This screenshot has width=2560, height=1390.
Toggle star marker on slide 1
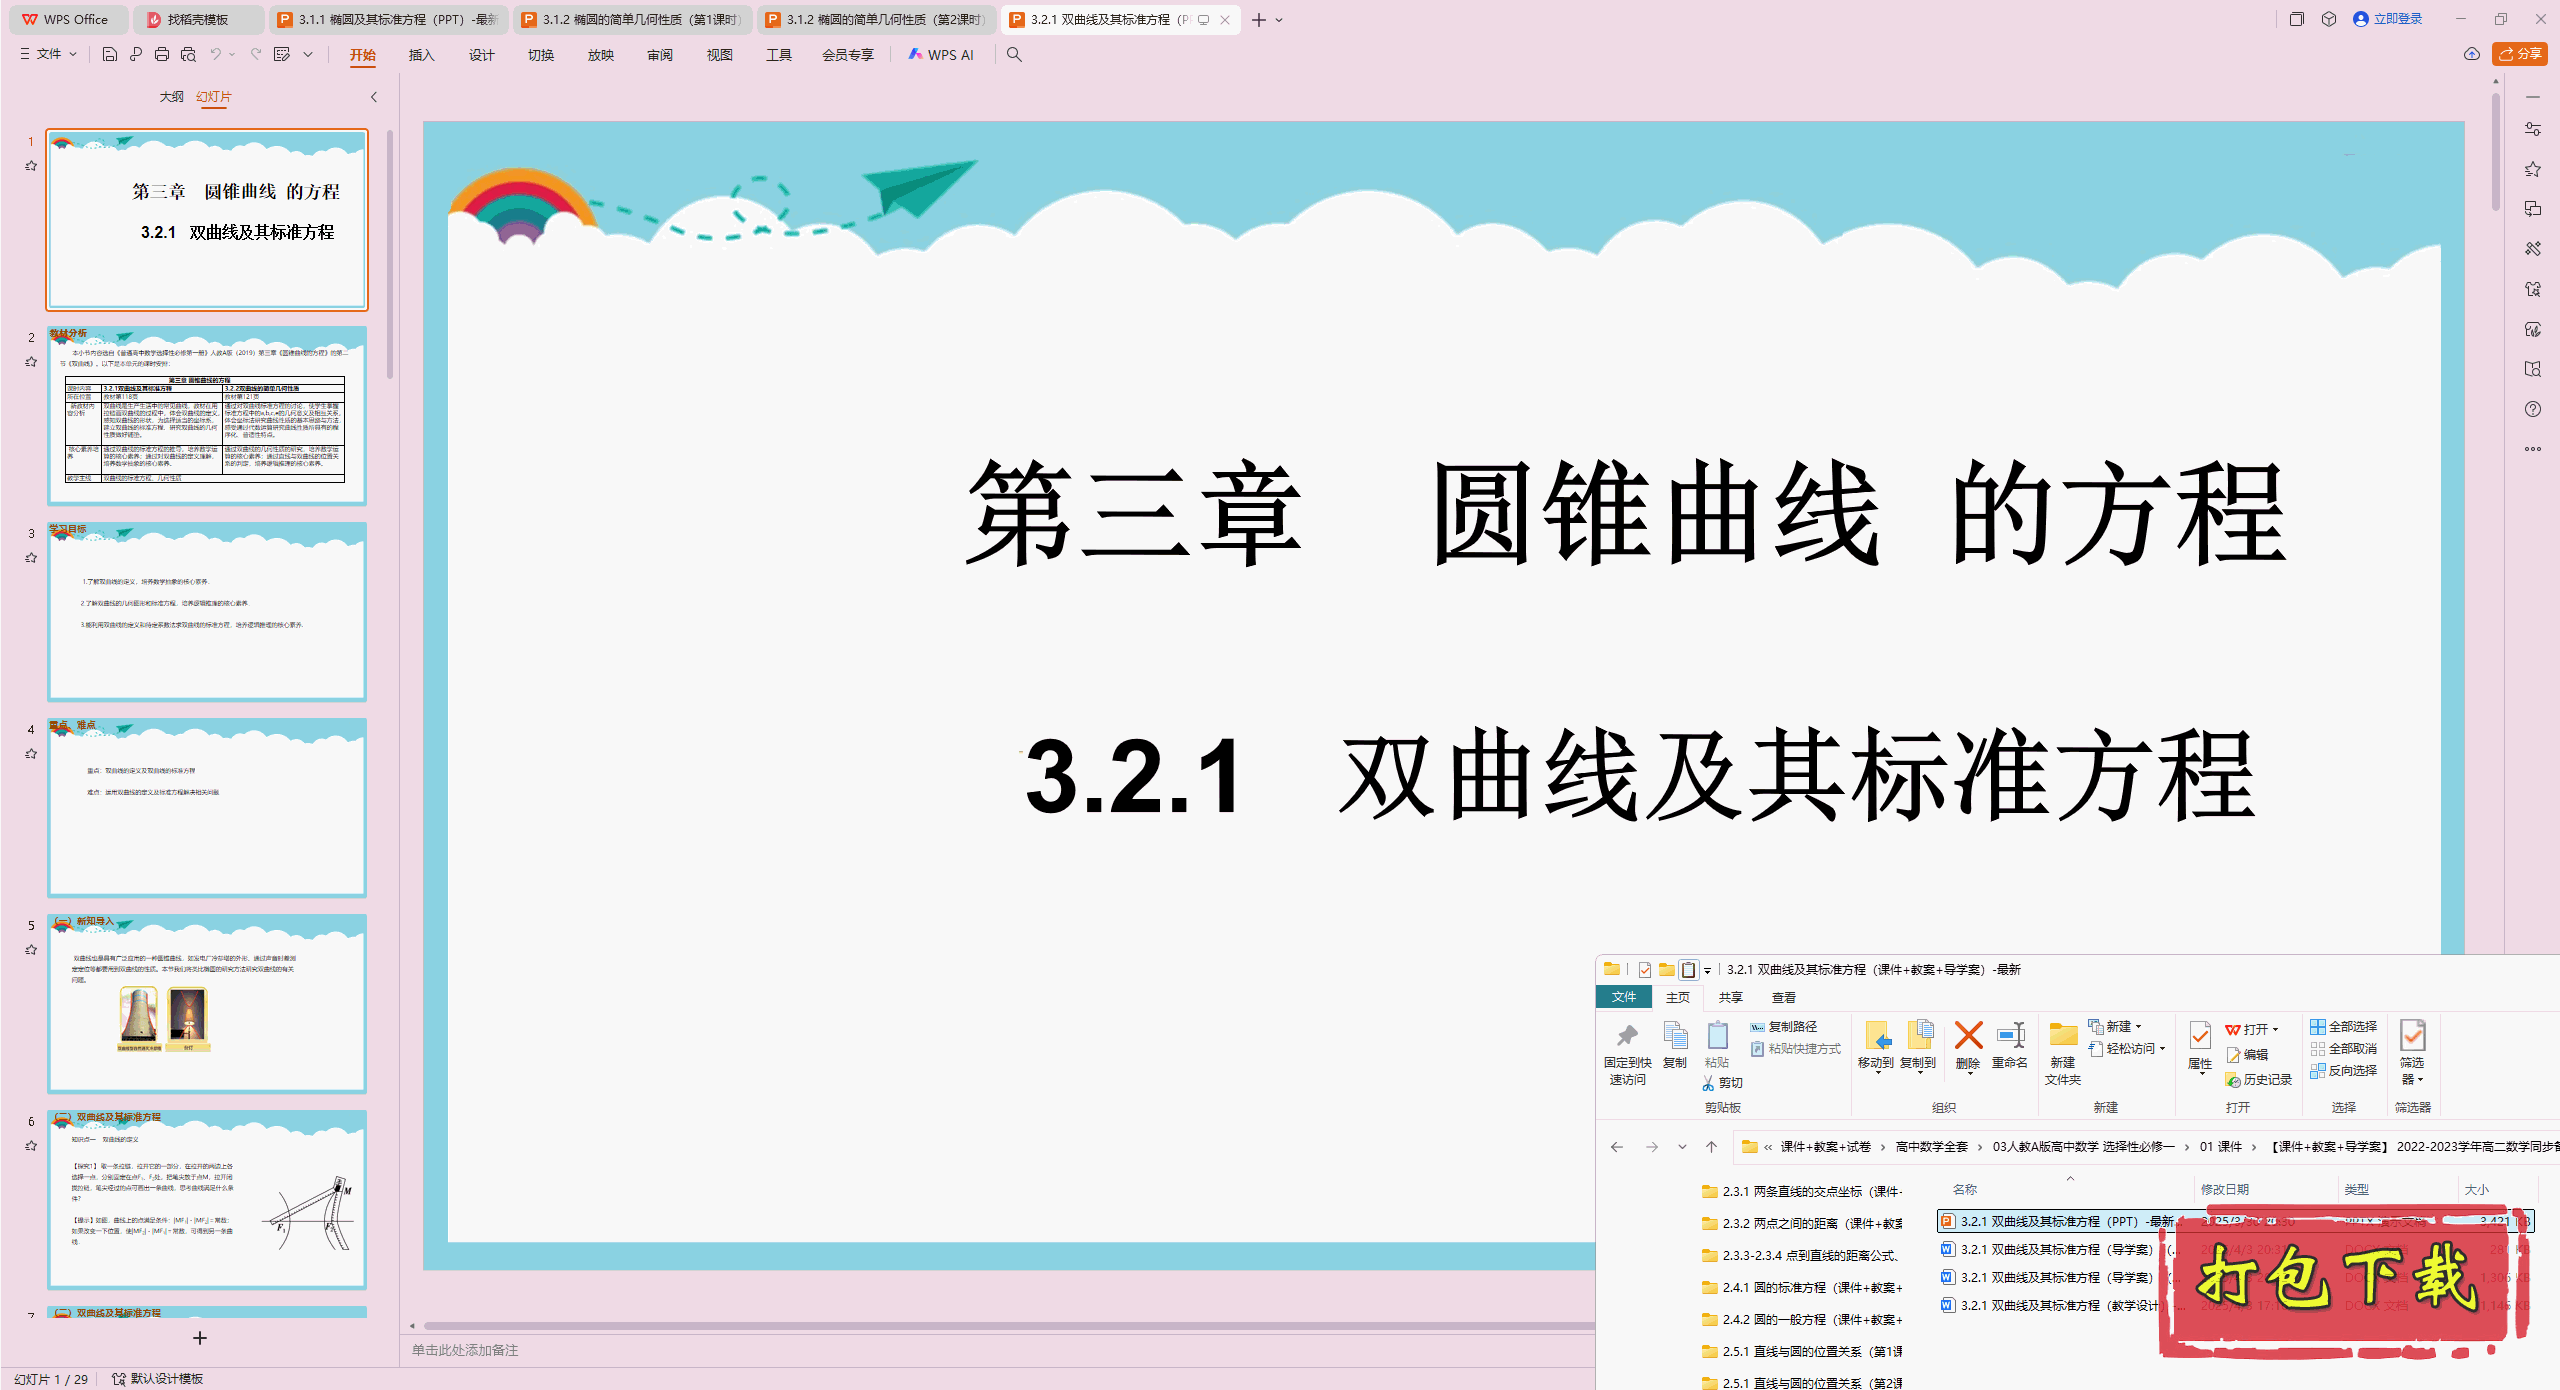(31, 166)
